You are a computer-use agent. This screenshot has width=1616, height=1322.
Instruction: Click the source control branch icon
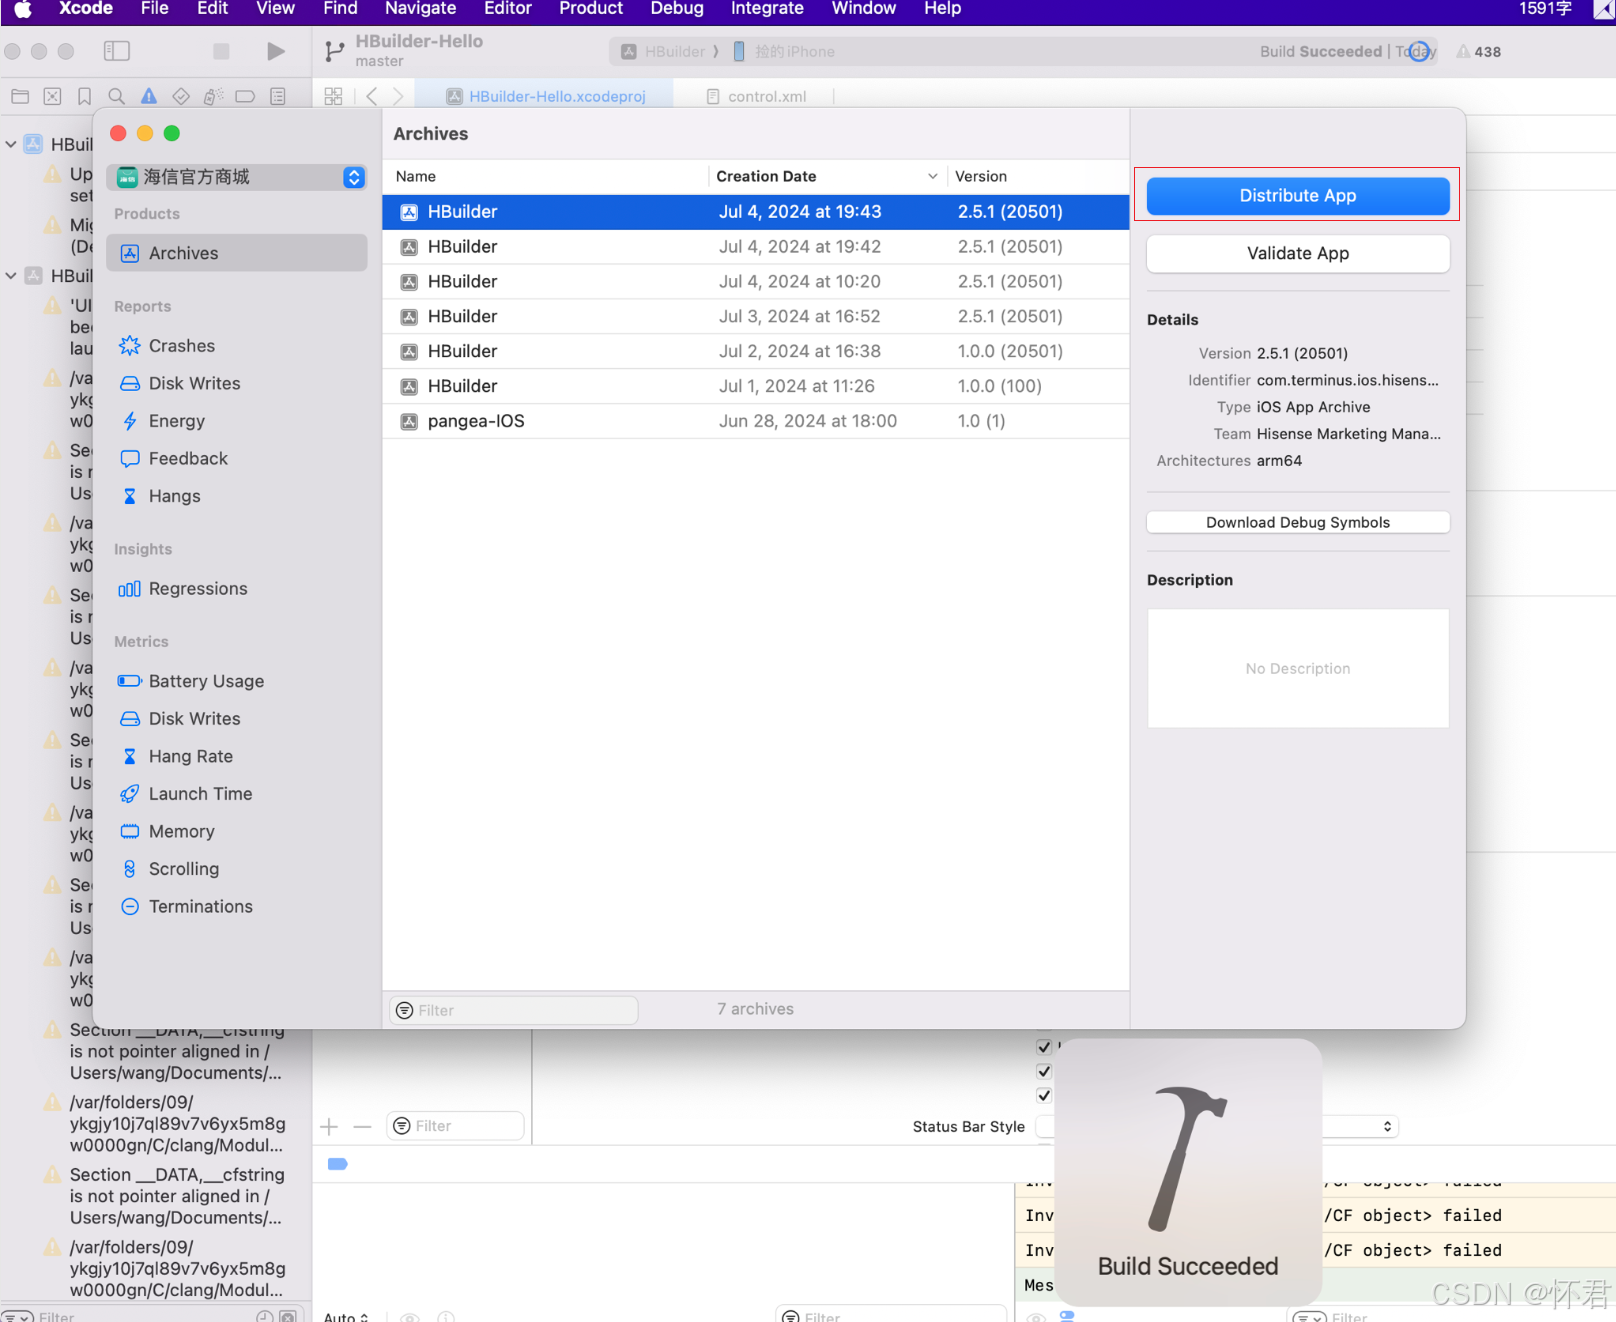point(334,51)
